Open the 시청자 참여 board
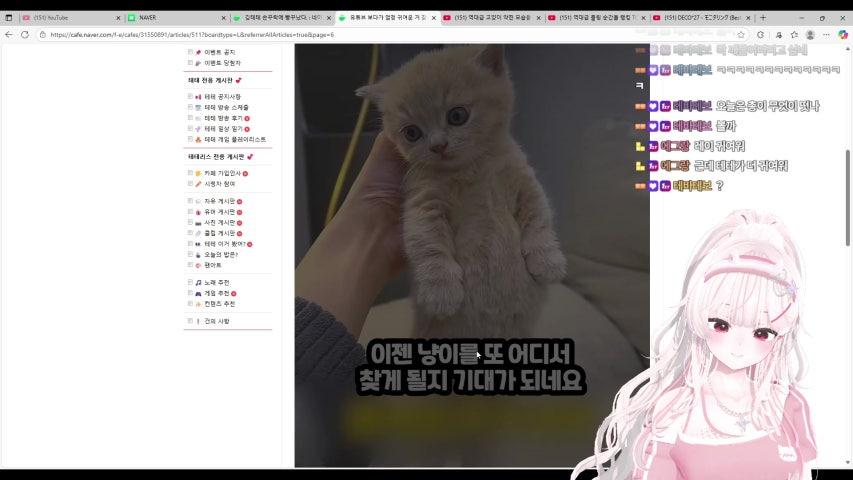The width and height of the screenshot is (853, 480). point(219,184)
